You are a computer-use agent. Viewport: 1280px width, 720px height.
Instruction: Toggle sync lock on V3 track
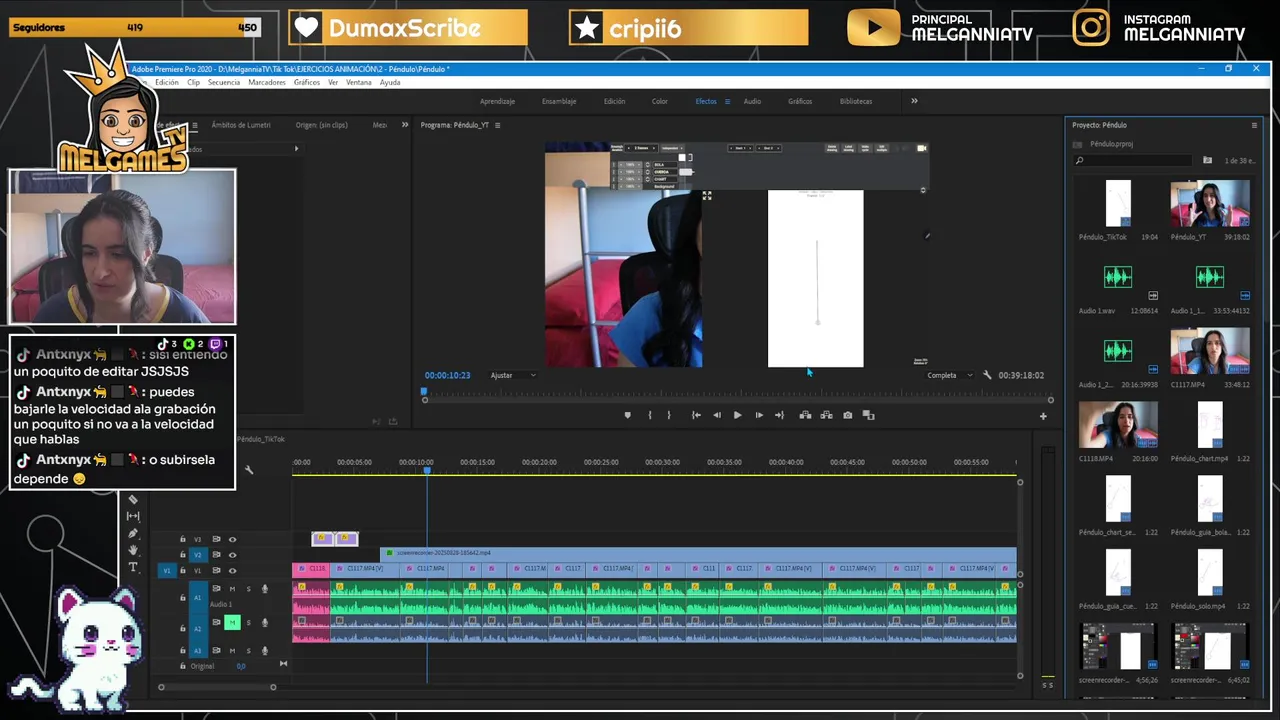(216, 539)
